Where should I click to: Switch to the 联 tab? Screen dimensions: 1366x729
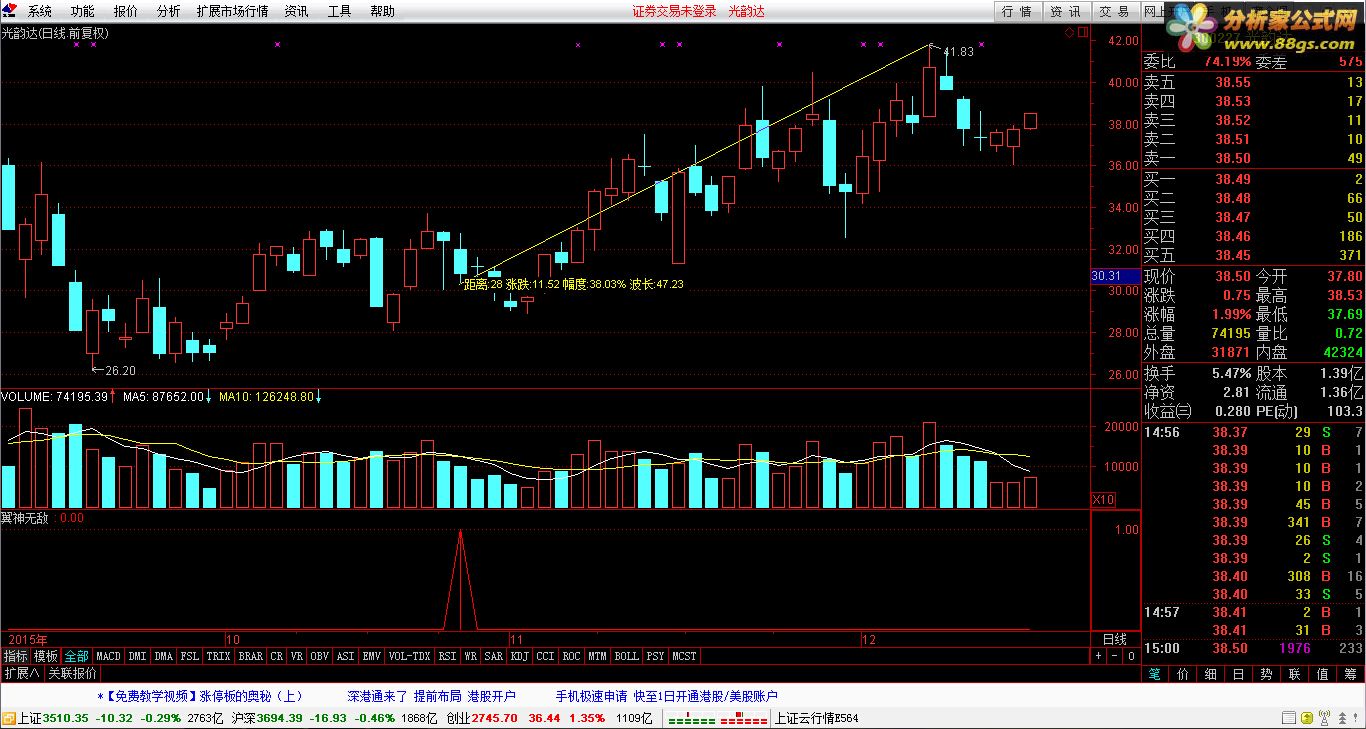tap(1294, 675)
